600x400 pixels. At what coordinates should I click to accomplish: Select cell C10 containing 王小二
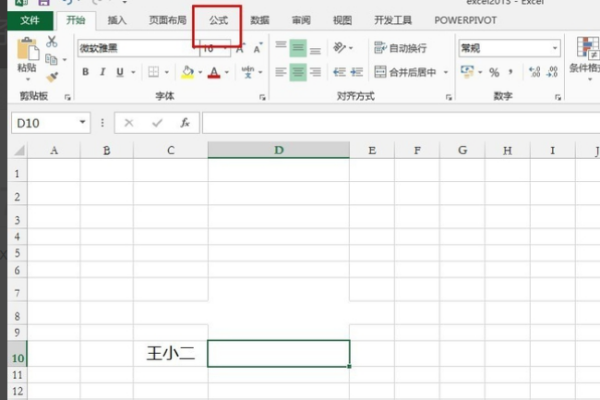[170, 353]
